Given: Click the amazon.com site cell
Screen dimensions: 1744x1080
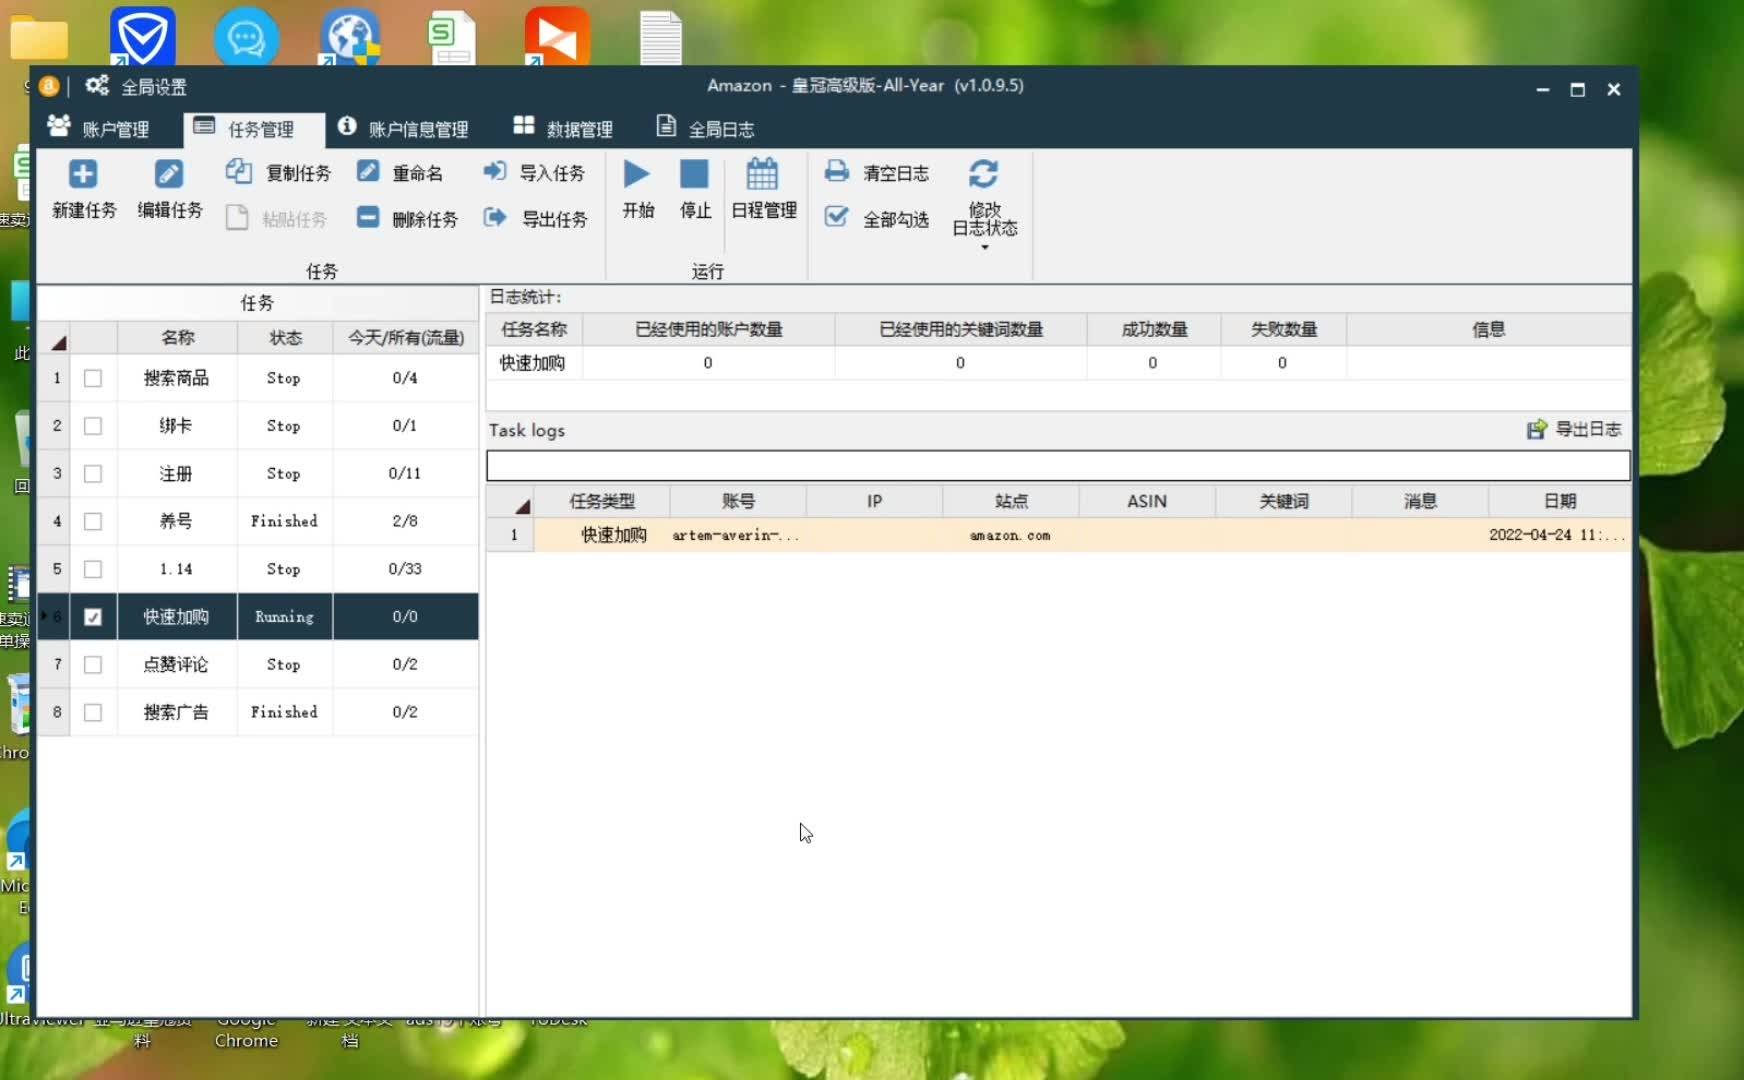Looking at the screenshot, I should pos(1010,535).
